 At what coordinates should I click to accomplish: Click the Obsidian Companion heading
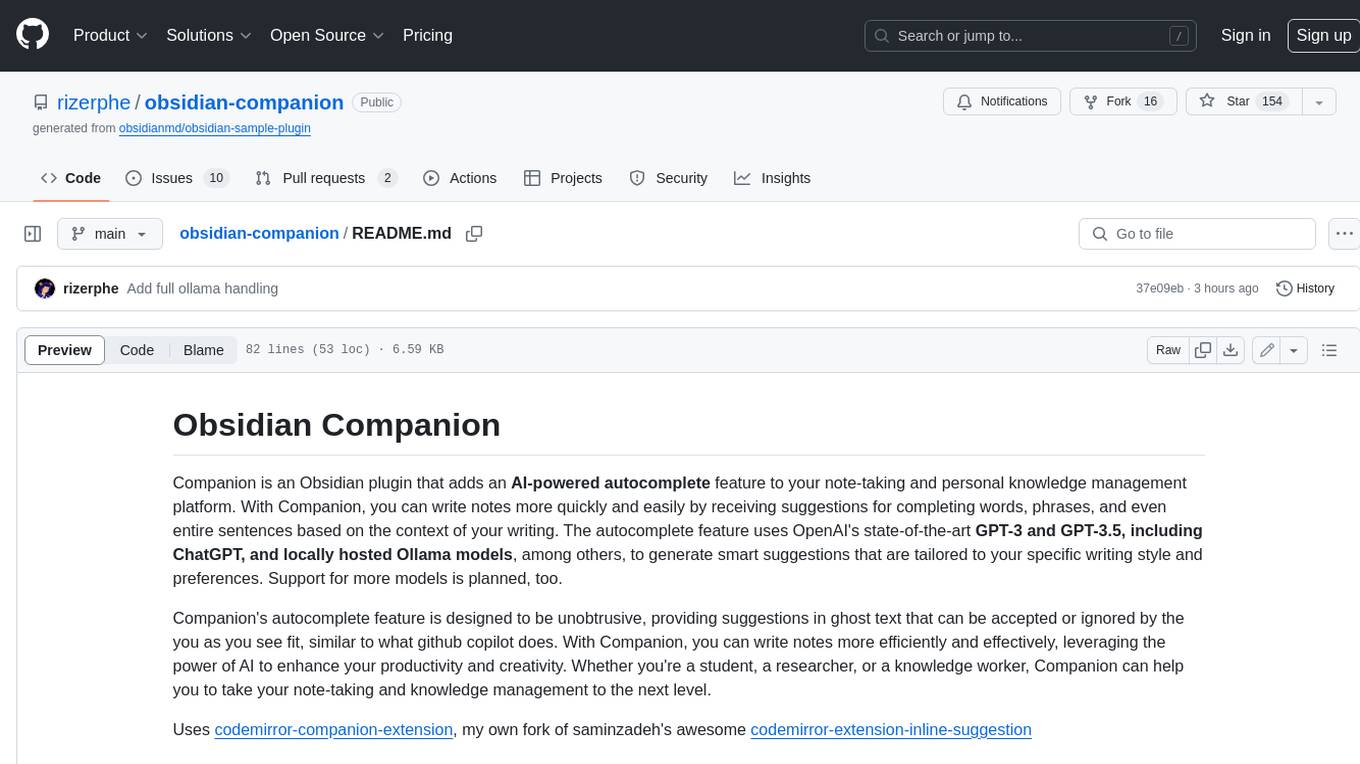337,425
